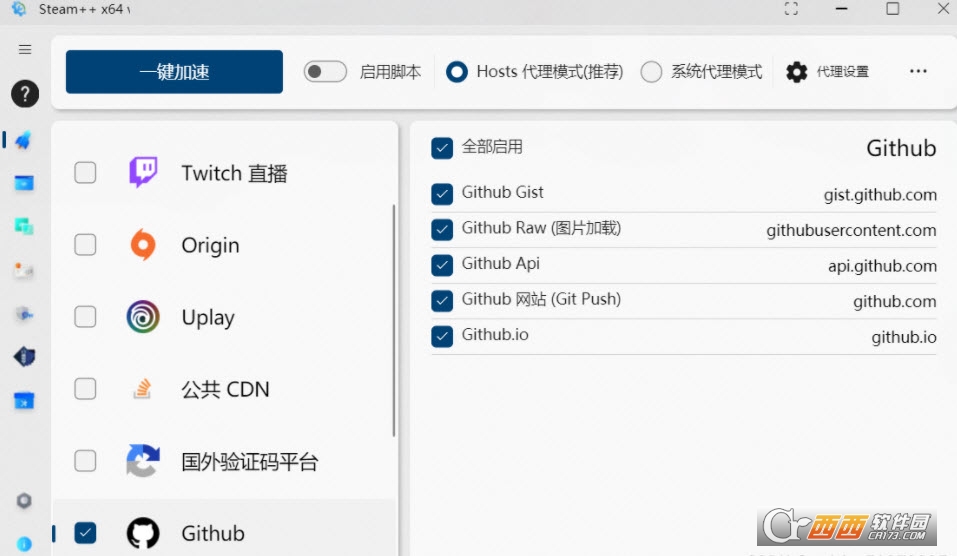
Task: Open the rocket acceleration sidebar icon
Action: pyautogui.click(x=24, y=140)
